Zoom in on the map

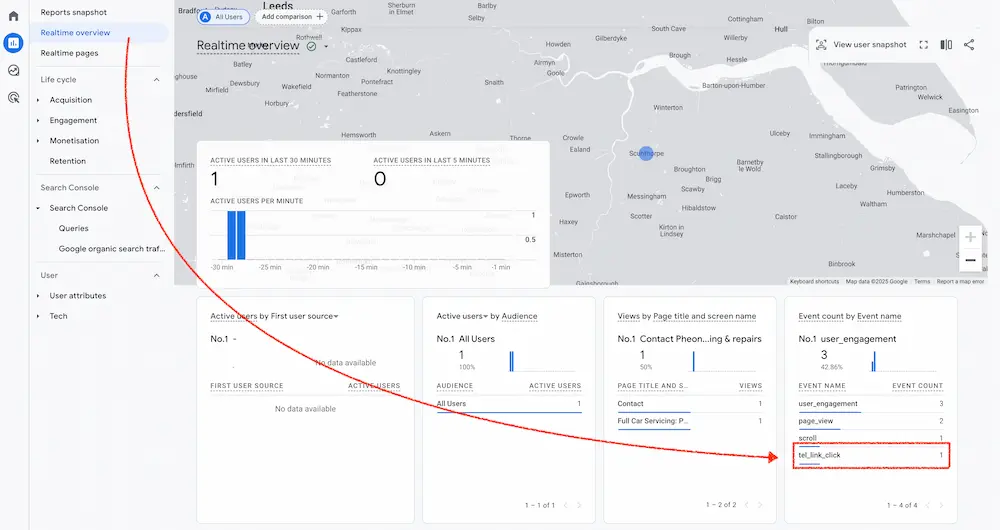point(970,237)
